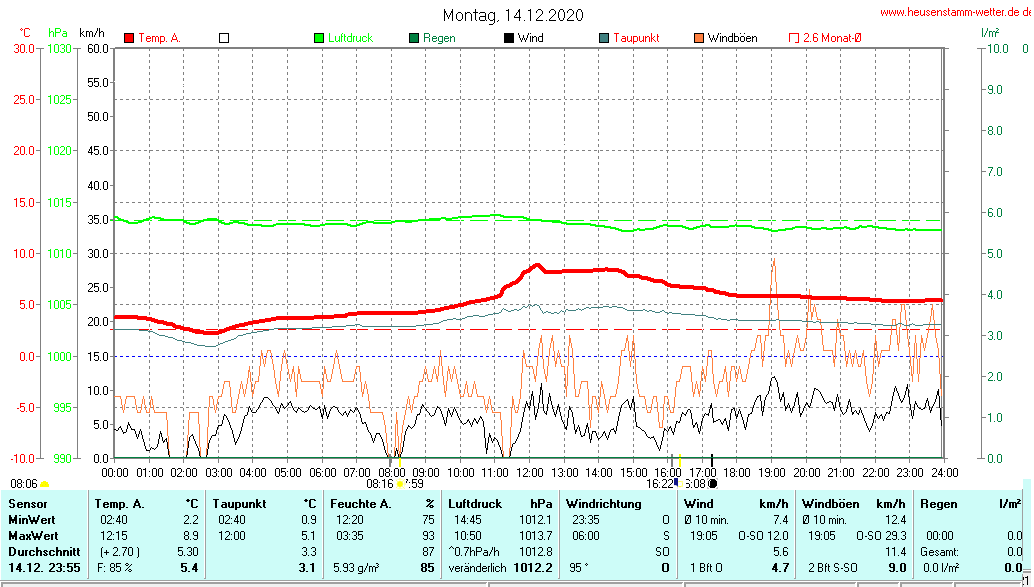
Task: Click the sunrise marker at 08:16
Action: pyautogui.click(x=400, y=484)
